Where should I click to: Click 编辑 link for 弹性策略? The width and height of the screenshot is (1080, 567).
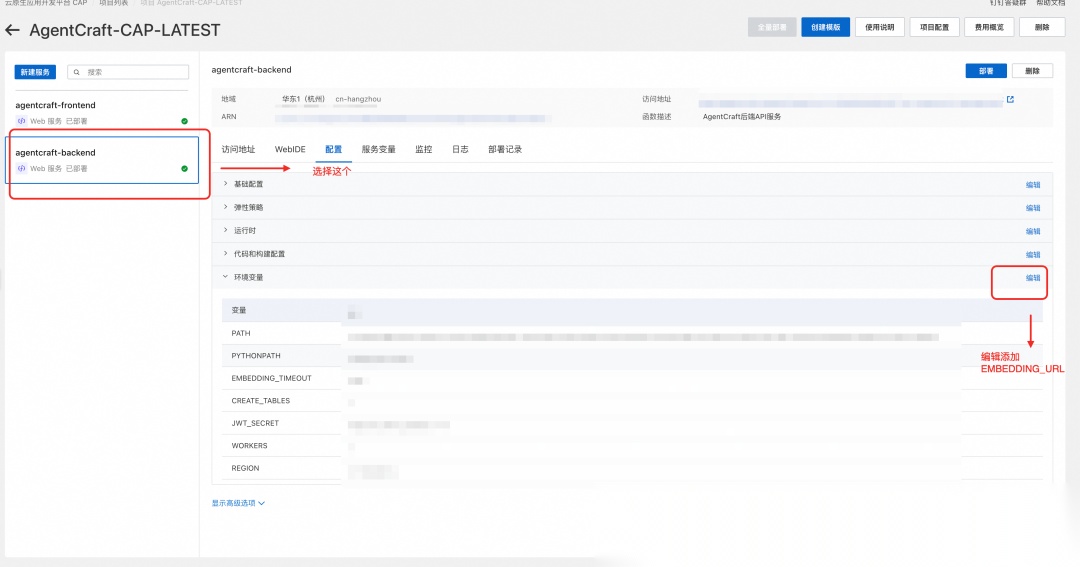click(1033, 208)
